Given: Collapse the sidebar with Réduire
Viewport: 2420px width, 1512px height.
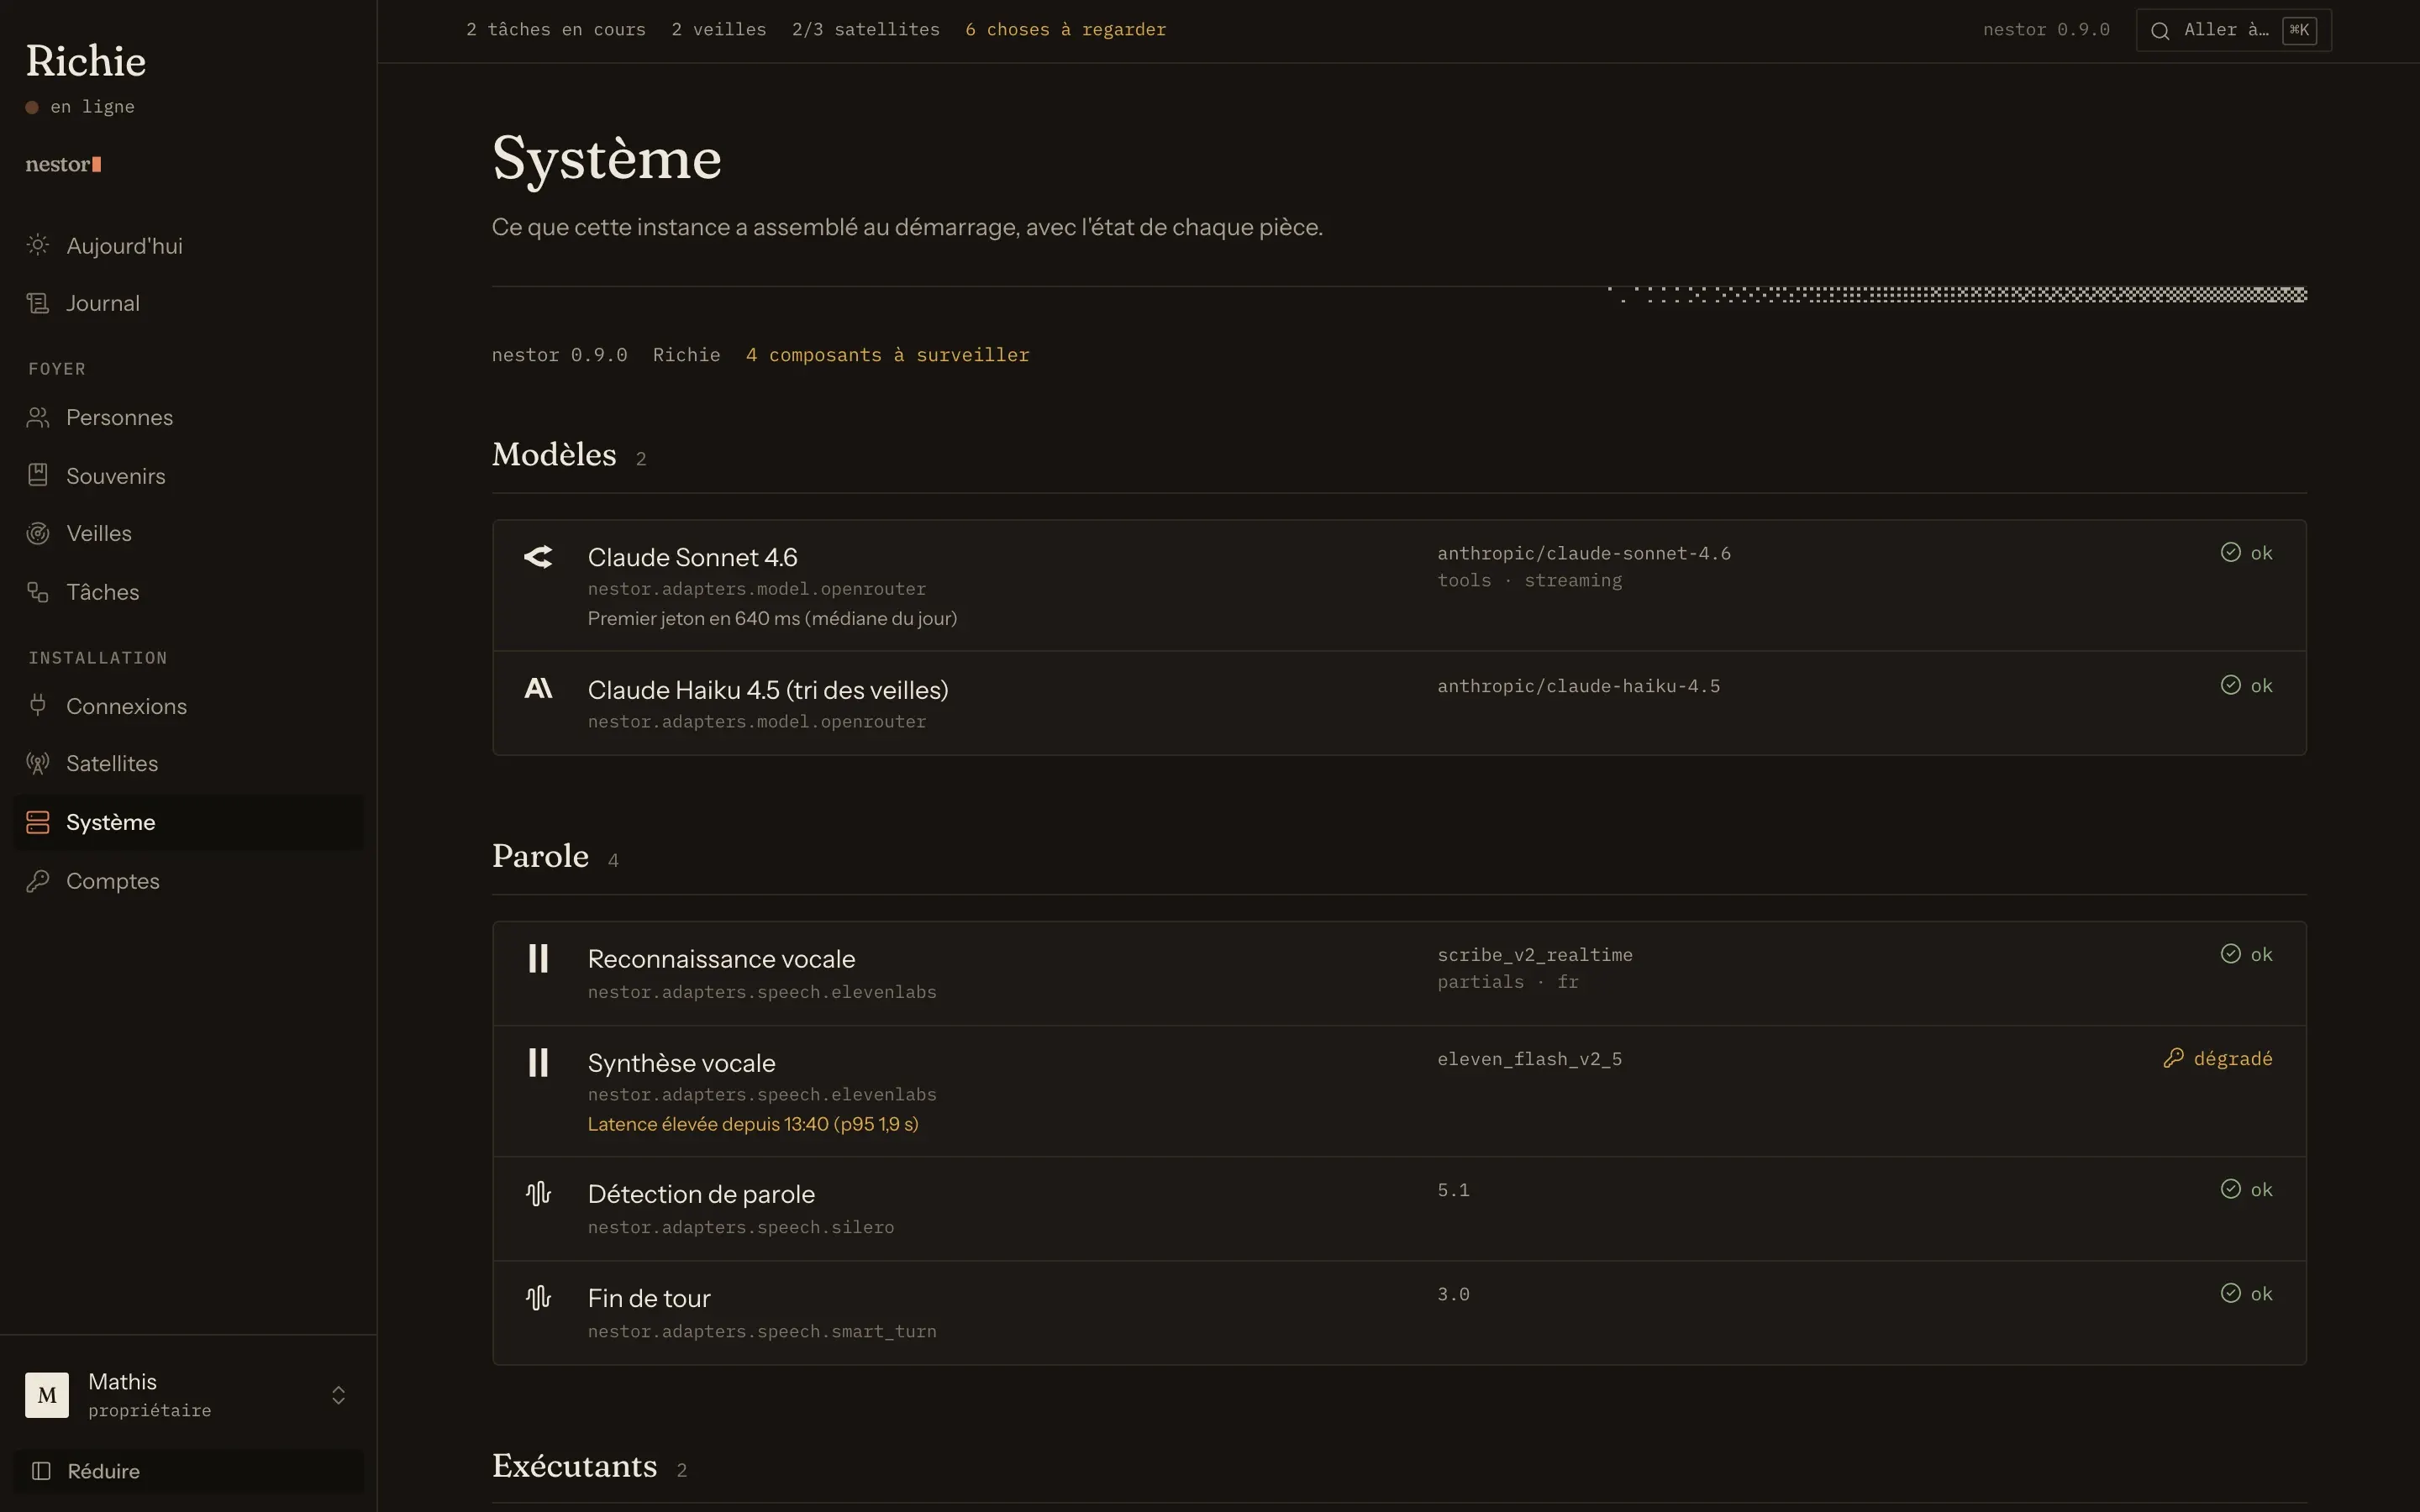Looking at the screenshot, I should tap(188, 1471).
